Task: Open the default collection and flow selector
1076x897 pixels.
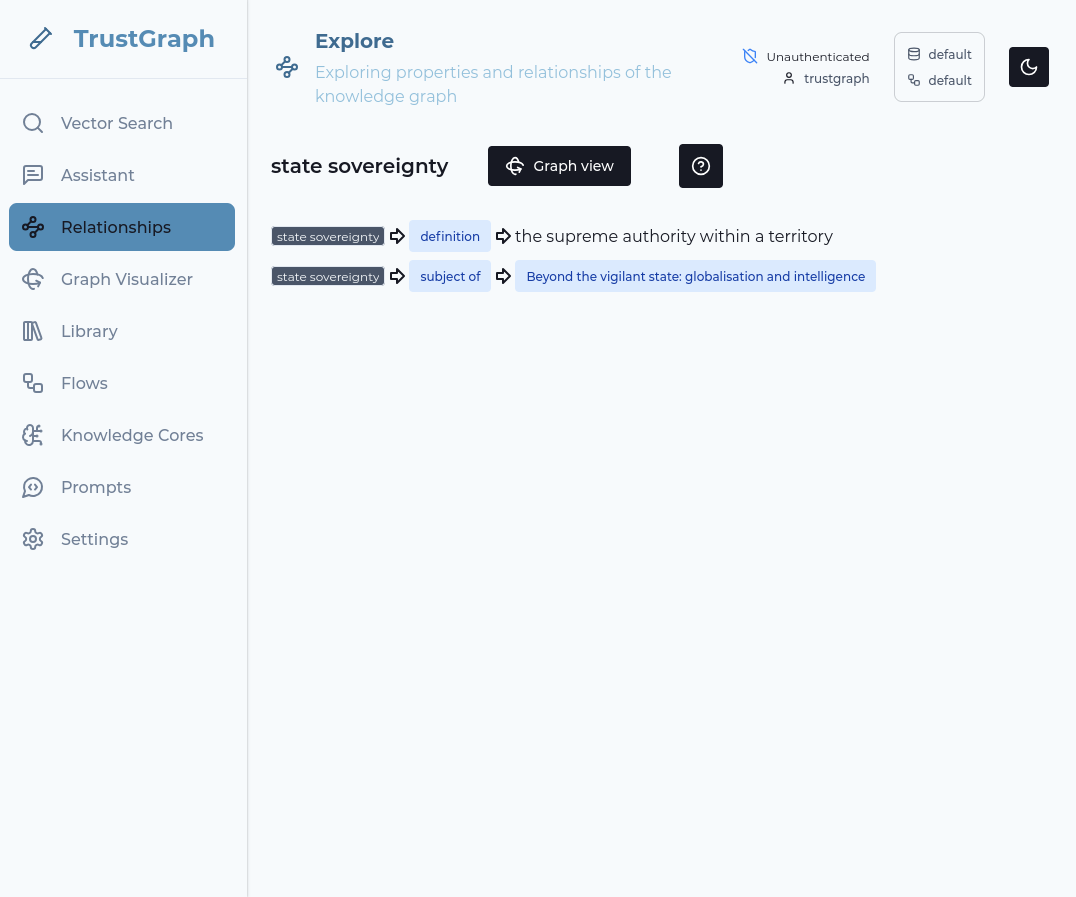Action: click(x=939, y=67)
